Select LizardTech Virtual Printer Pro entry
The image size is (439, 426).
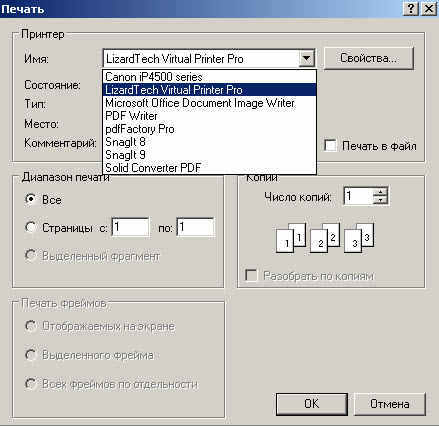click(209, 90)
